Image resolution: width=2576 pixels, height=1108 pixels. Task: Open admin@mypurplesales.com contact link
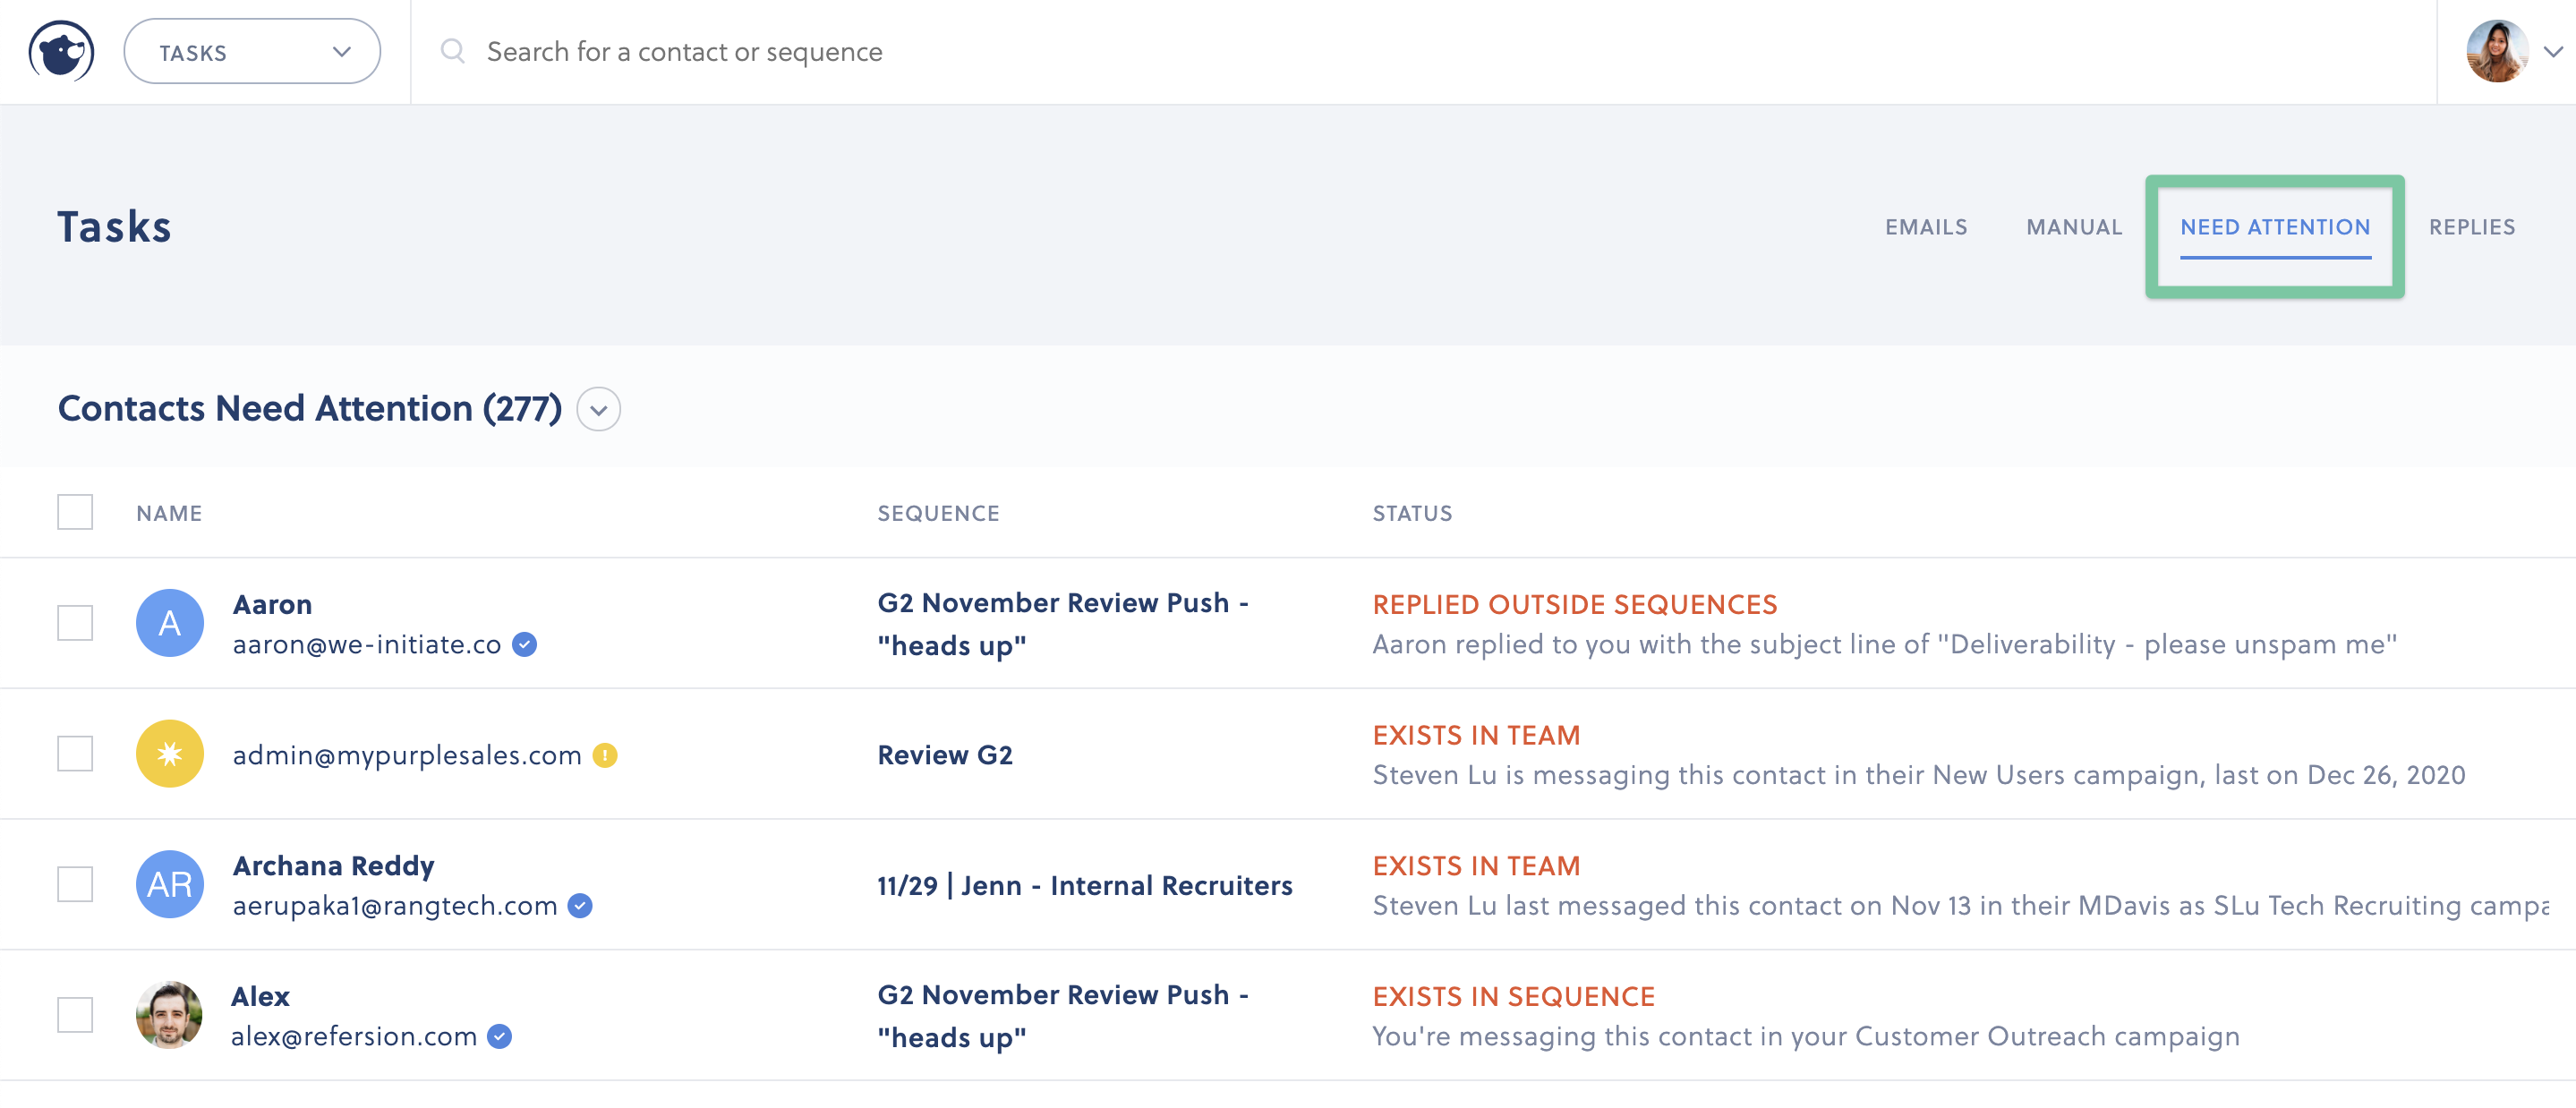click(407, 755)
